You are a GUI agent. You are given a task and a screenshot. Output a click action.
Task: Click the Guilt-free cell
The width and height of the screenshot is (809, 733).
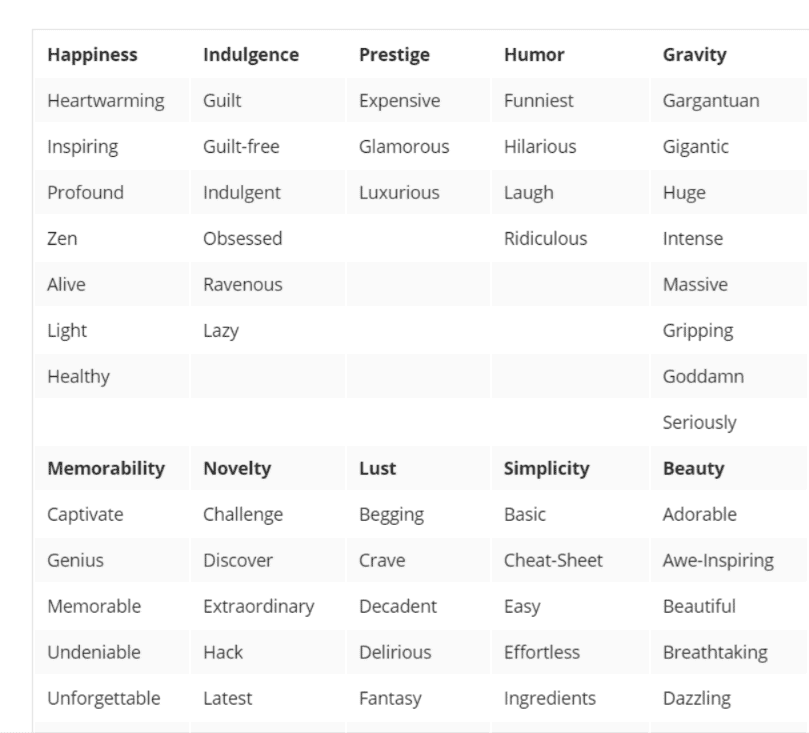point(241,146)
